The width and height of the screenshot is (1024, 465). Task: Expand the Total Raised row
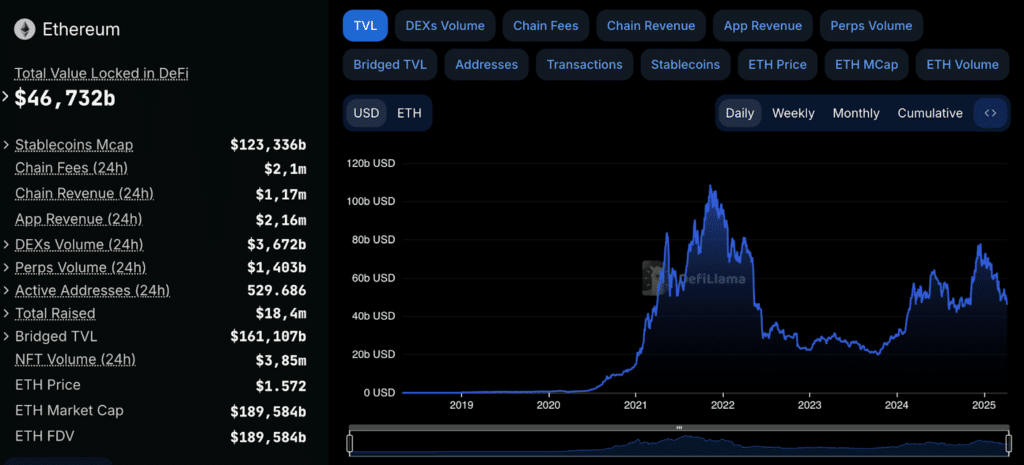click(6, 313)
